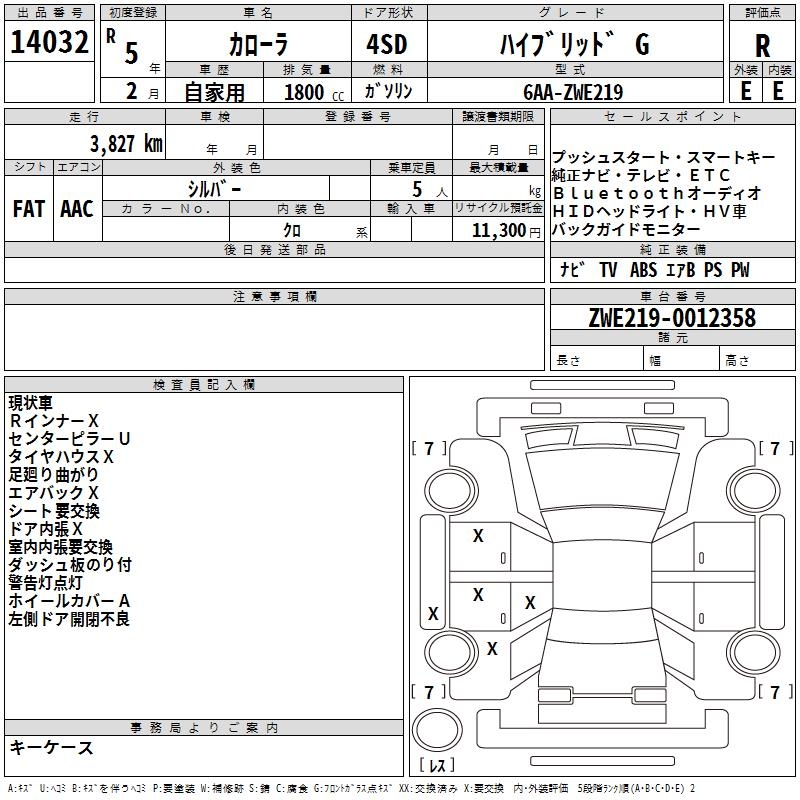Click the rear-left wheel in diagram
800x800 pixels.
451,652
